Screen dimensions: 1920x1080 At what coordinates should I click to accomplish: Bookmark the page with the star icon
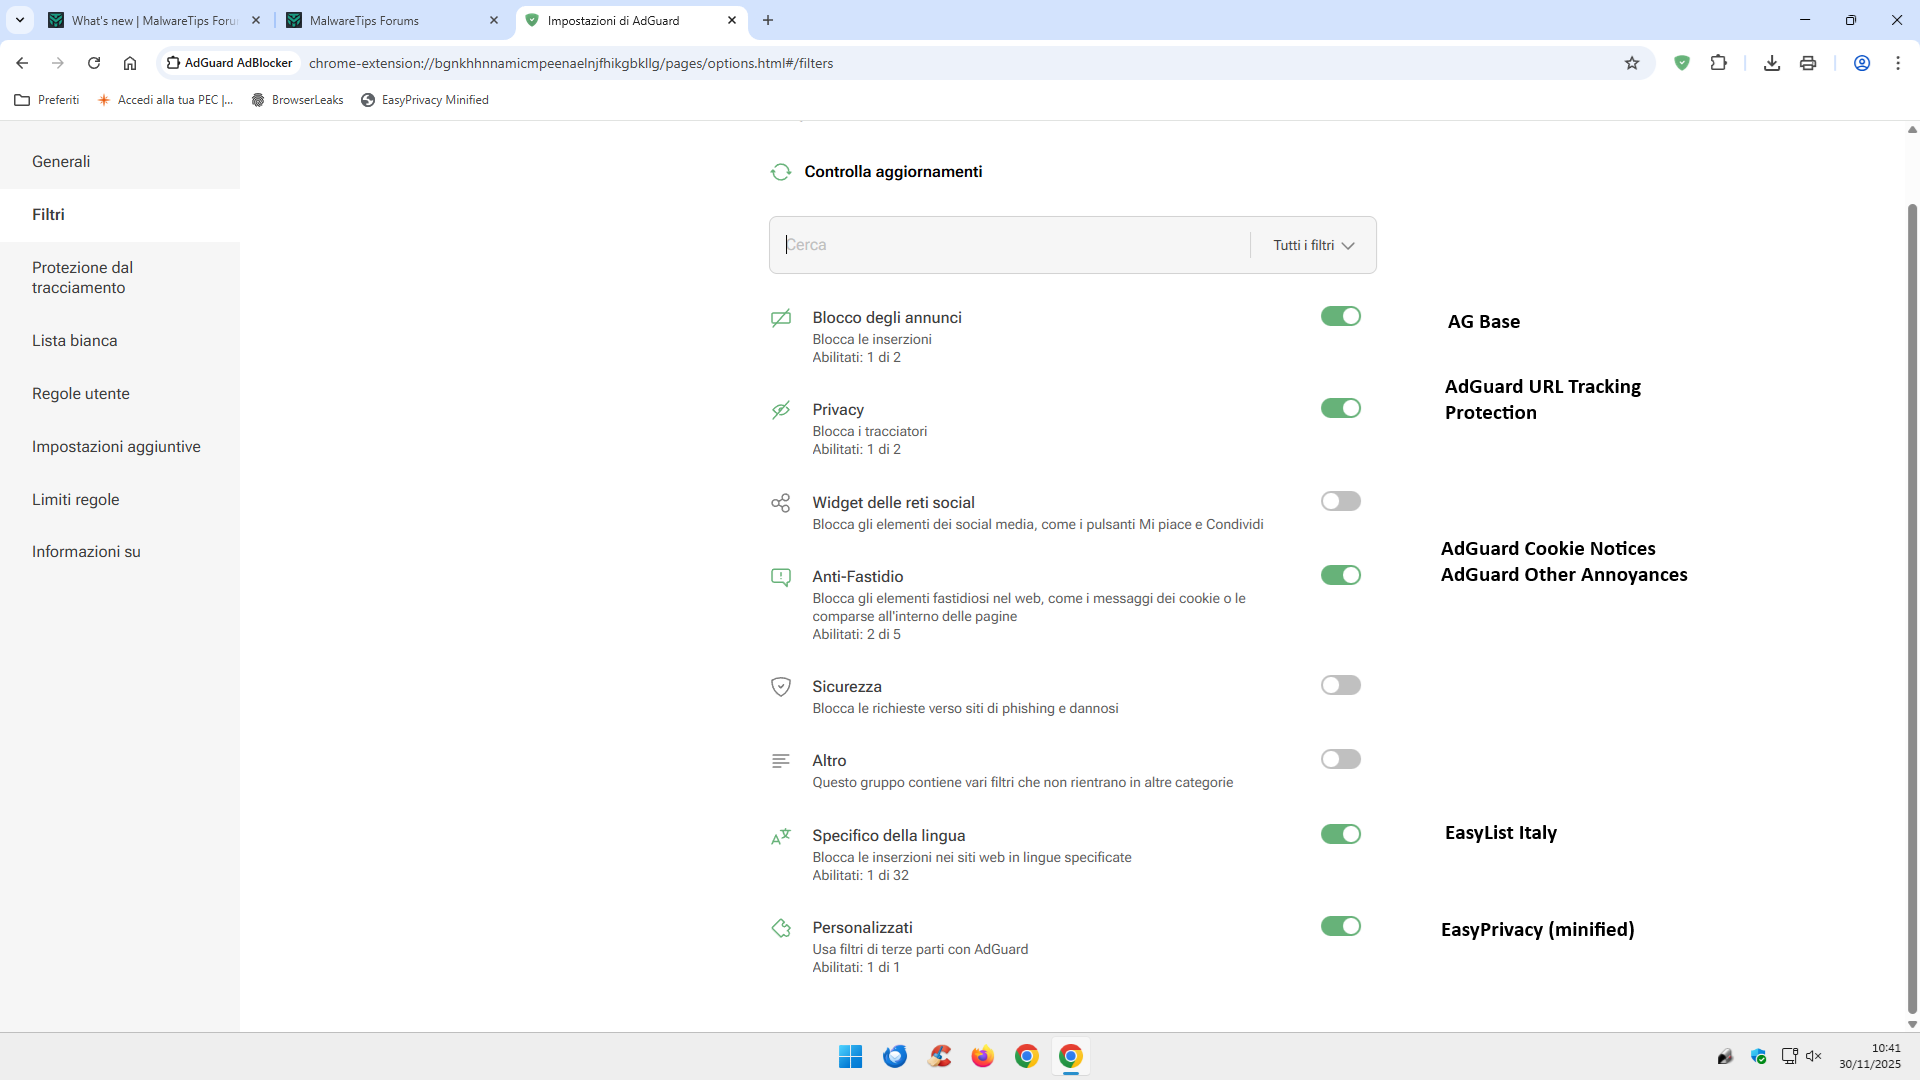pyautogui.click(x=1632, y=63)
